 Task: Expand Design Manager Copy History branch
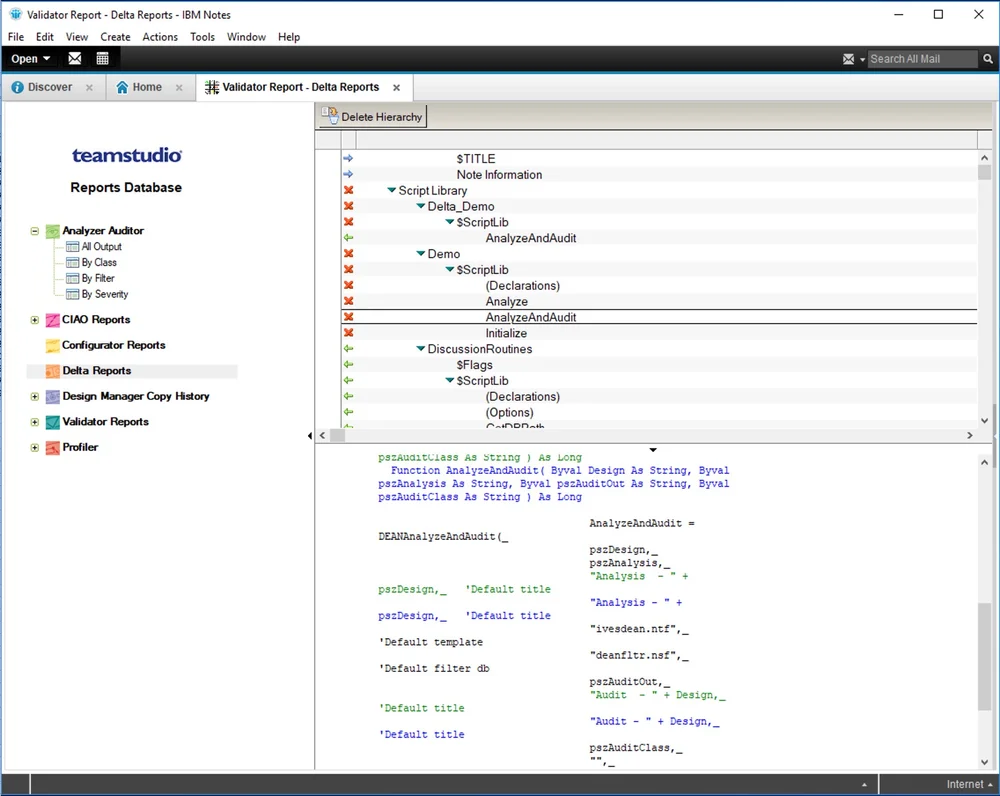coord(33,396)
